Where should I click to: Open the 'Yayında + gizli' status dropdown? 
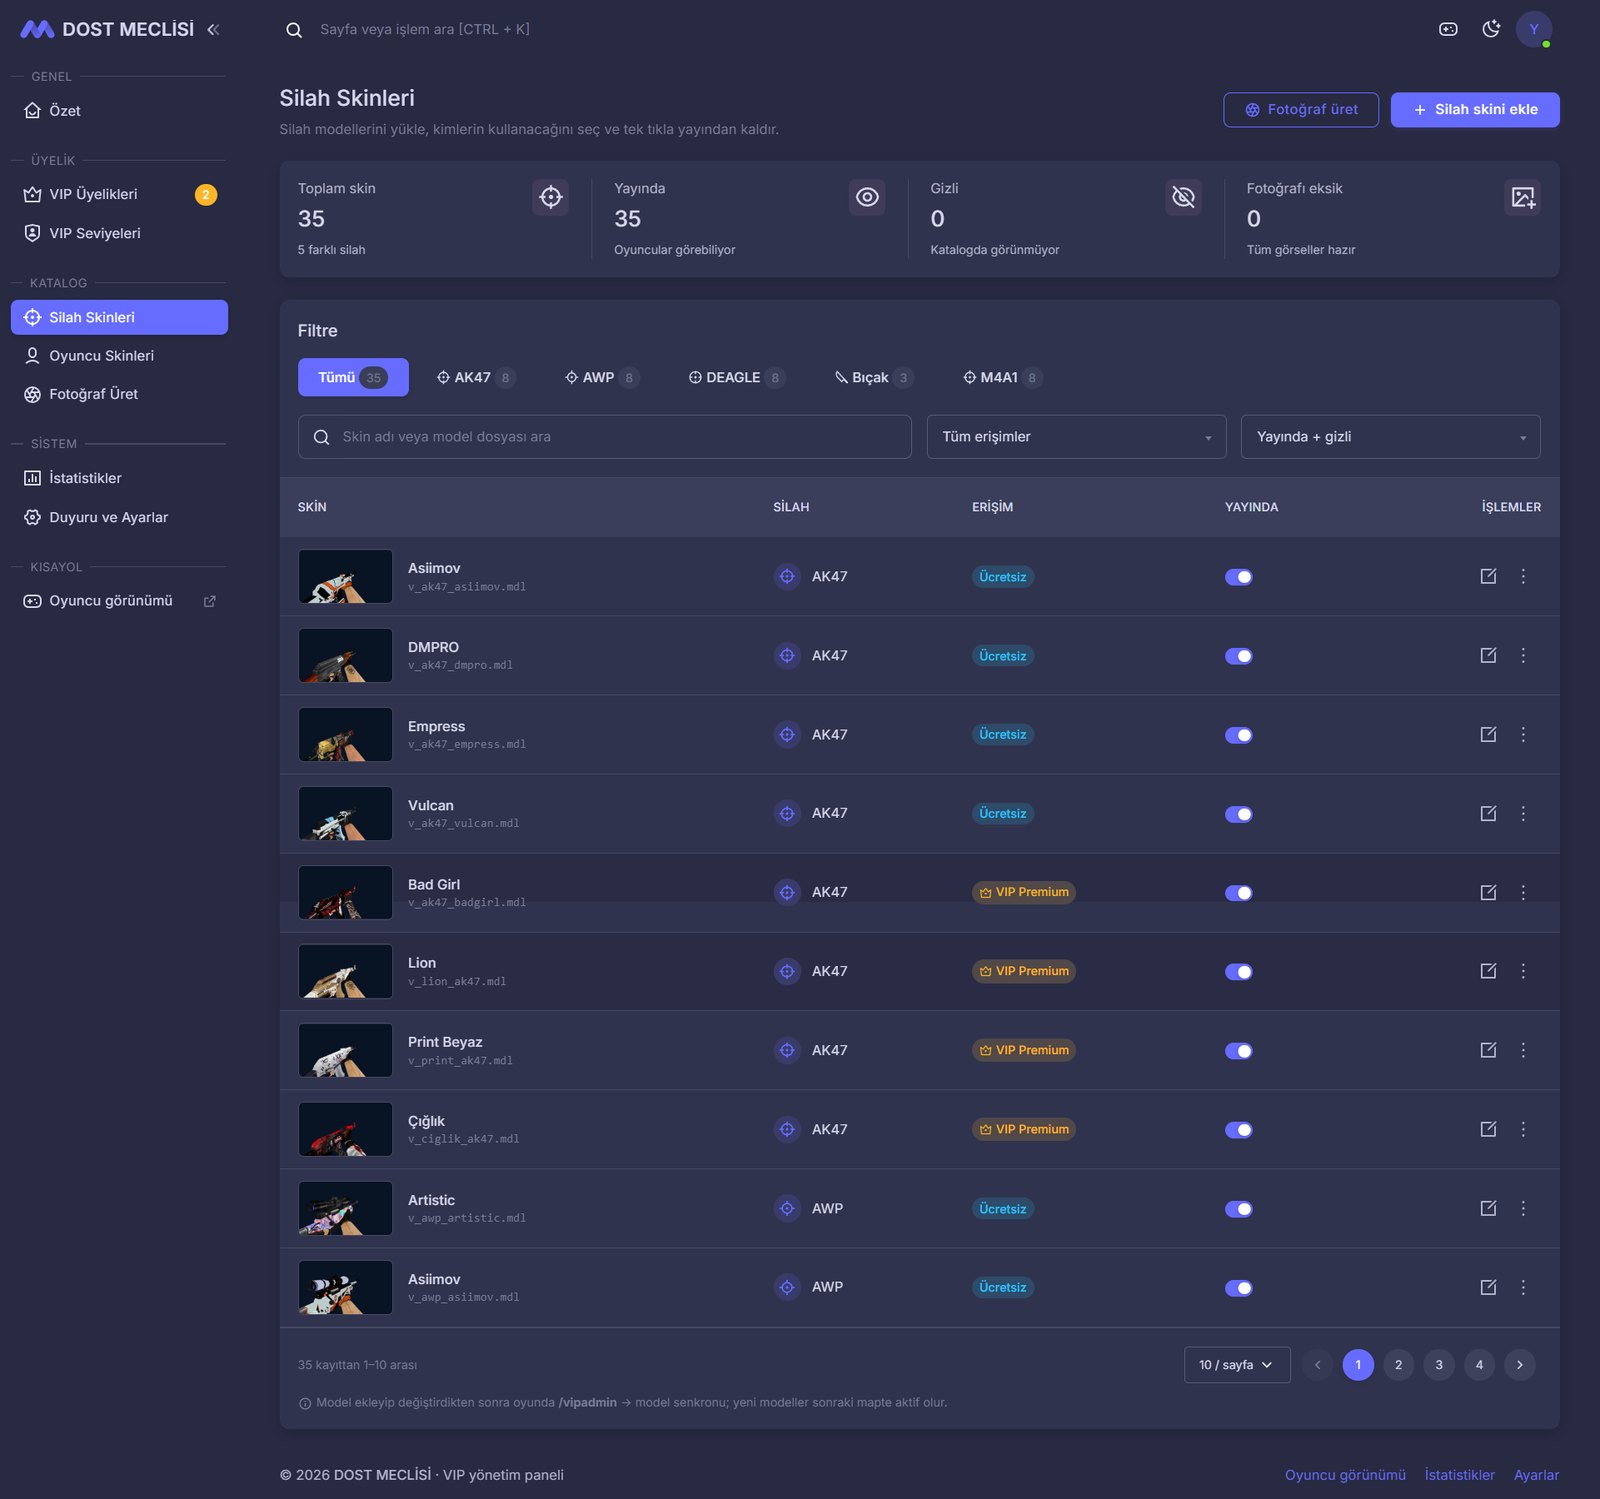pos(1390,437)
